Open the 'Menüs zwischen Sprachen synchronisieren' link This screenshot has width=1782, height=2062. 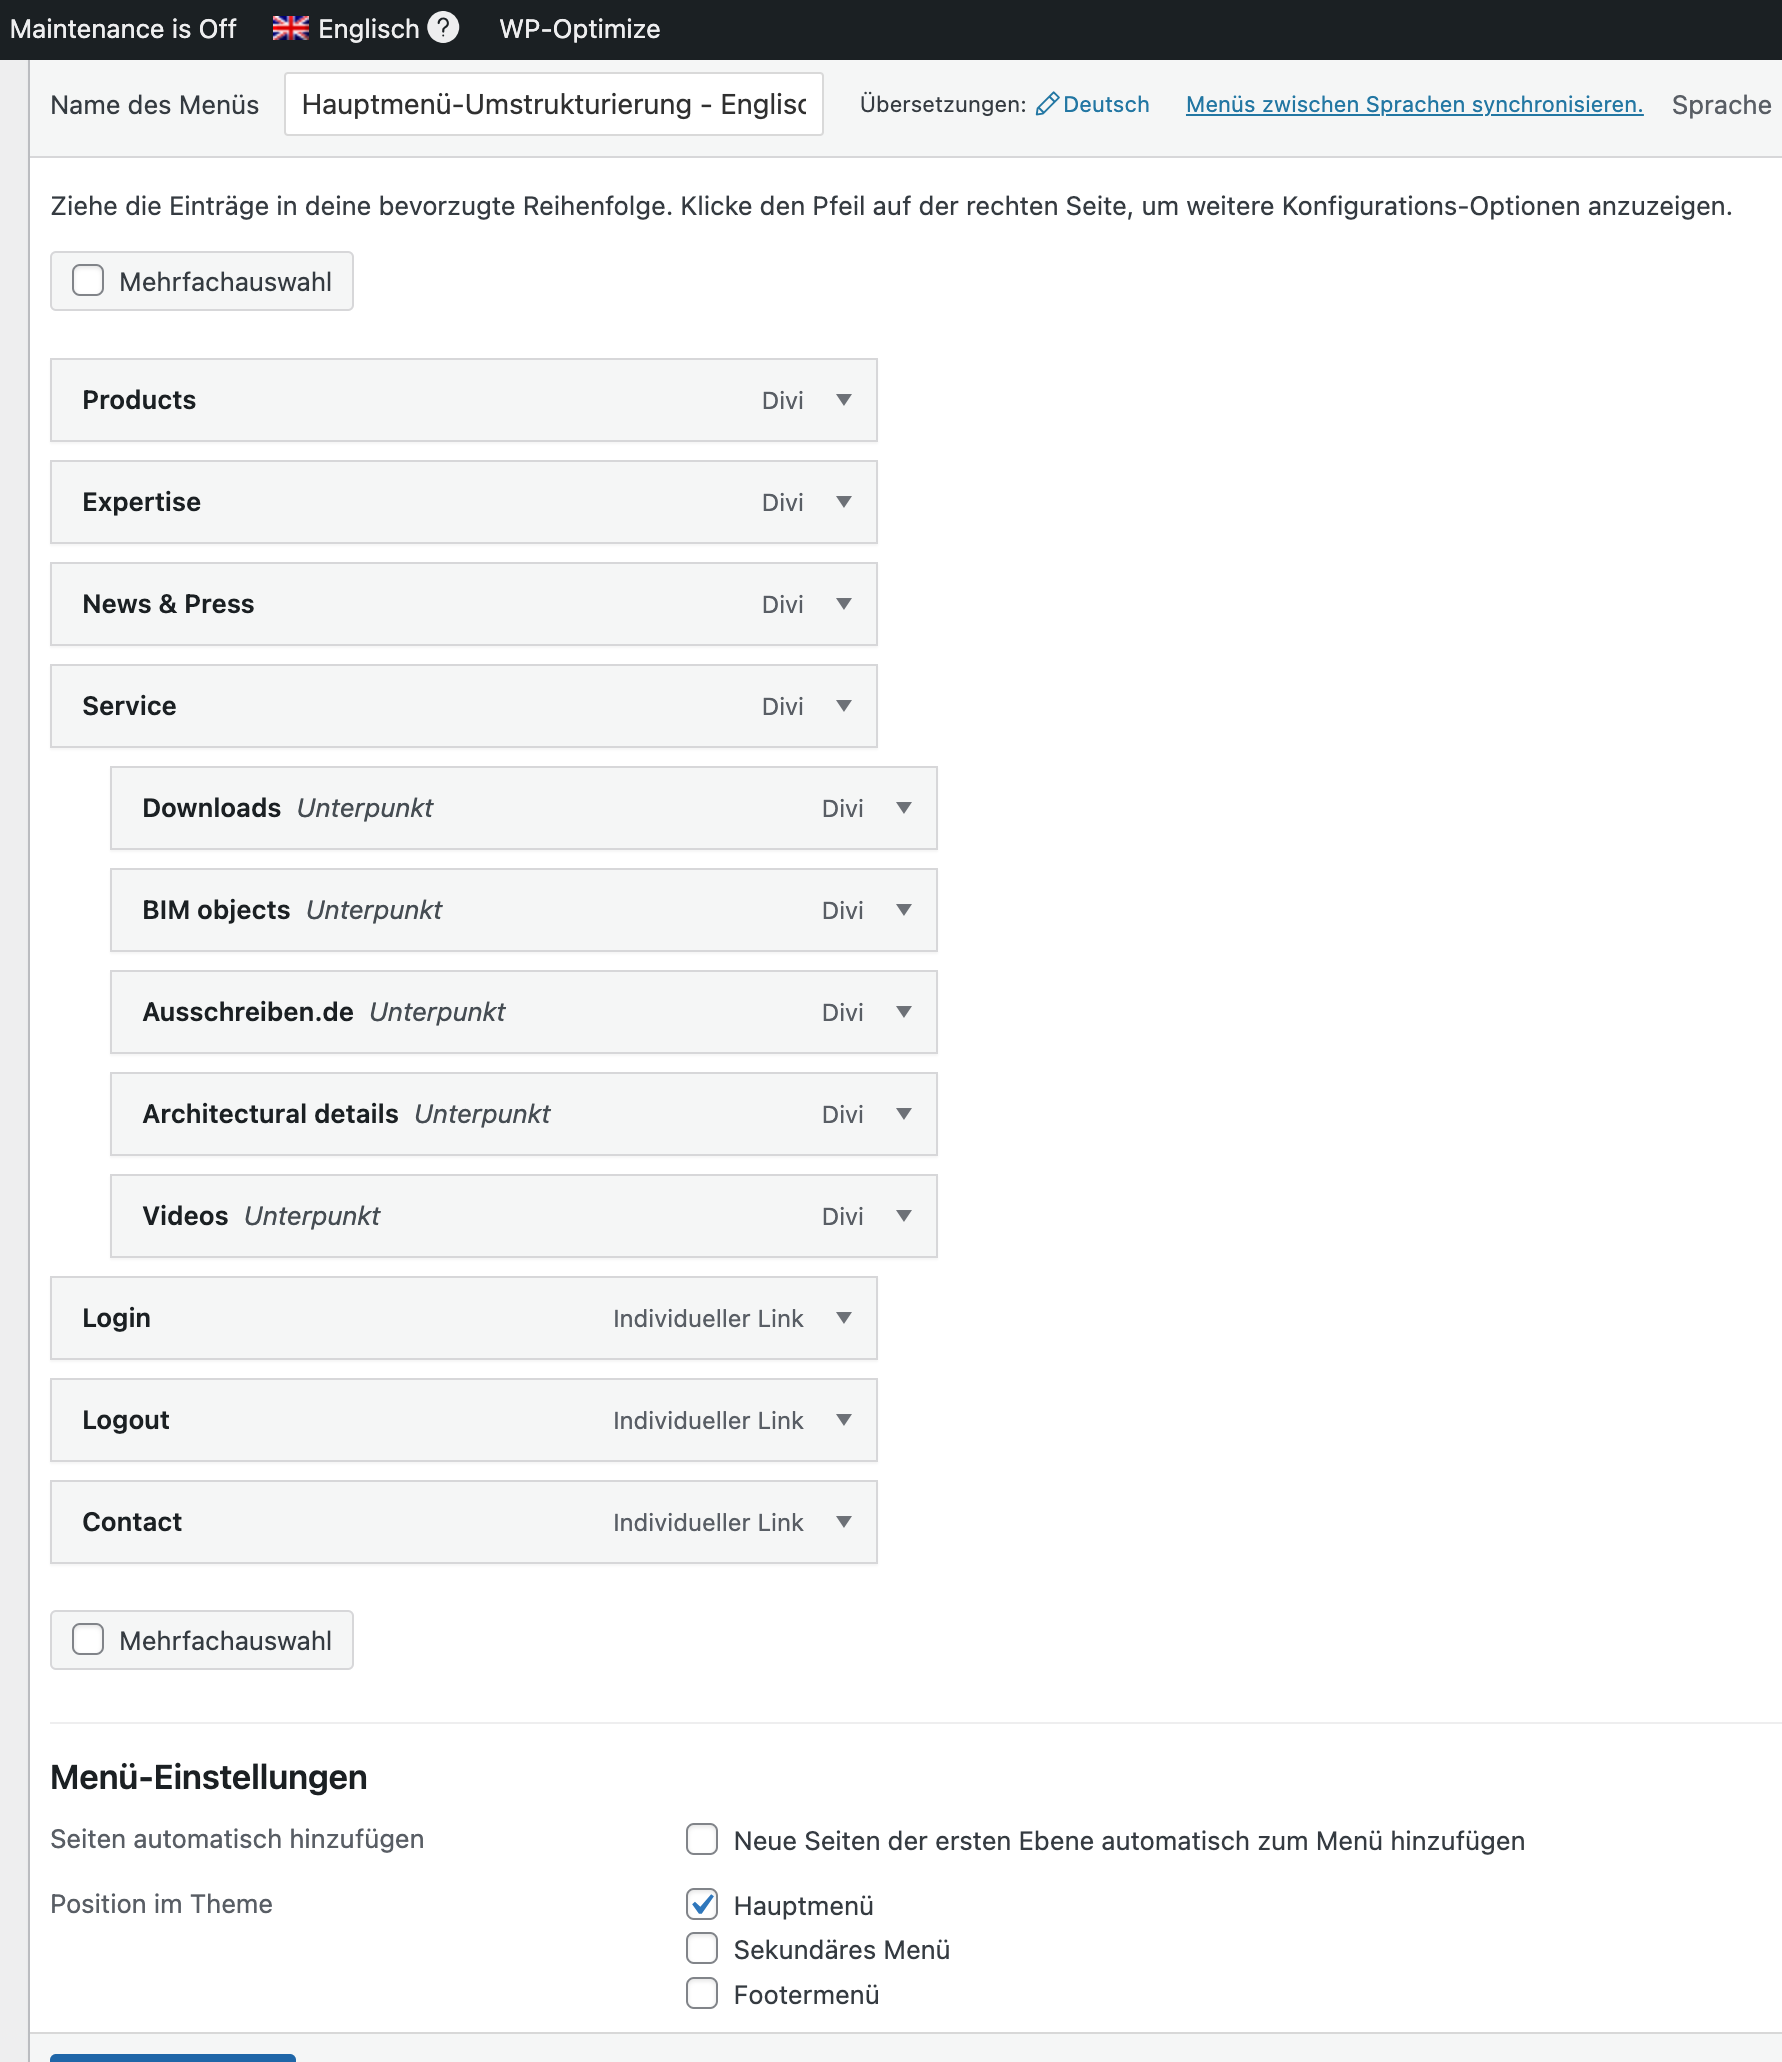tap(1414, 104)
